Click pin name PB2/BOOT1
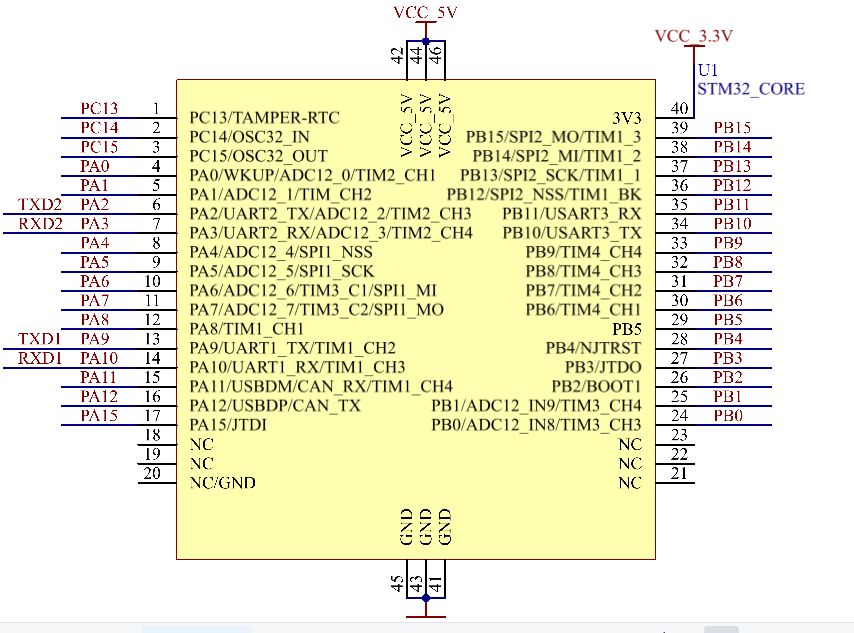Image resolution: width=854 pixels, height=633 pixels. [x=596, y=386]
